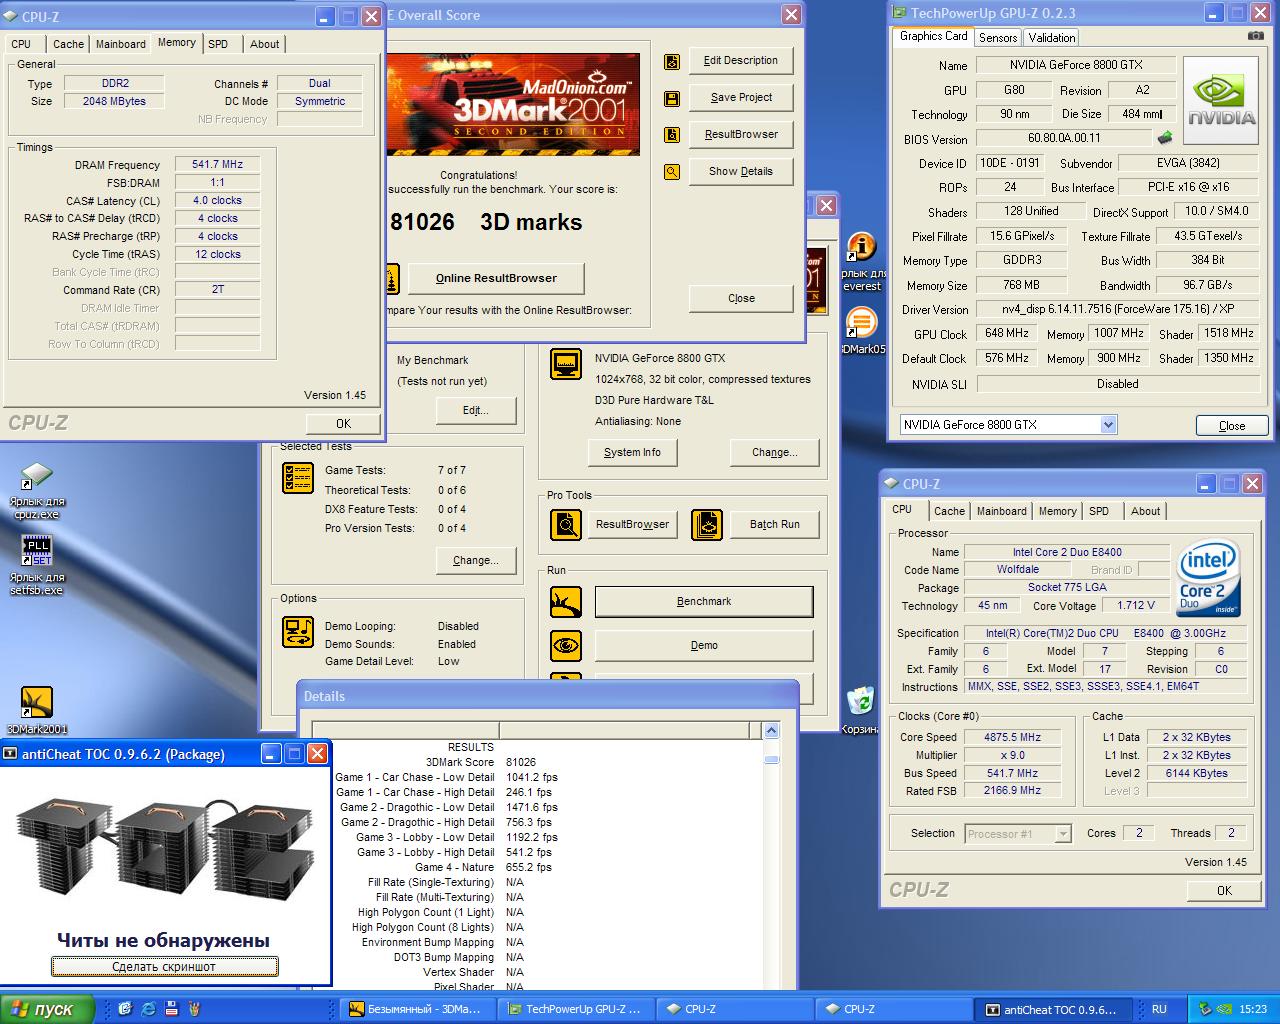The height and width of the screenshot is (1024, 1280).
Task: Click the Show Details magnifier icon
Action: (672, 172)
